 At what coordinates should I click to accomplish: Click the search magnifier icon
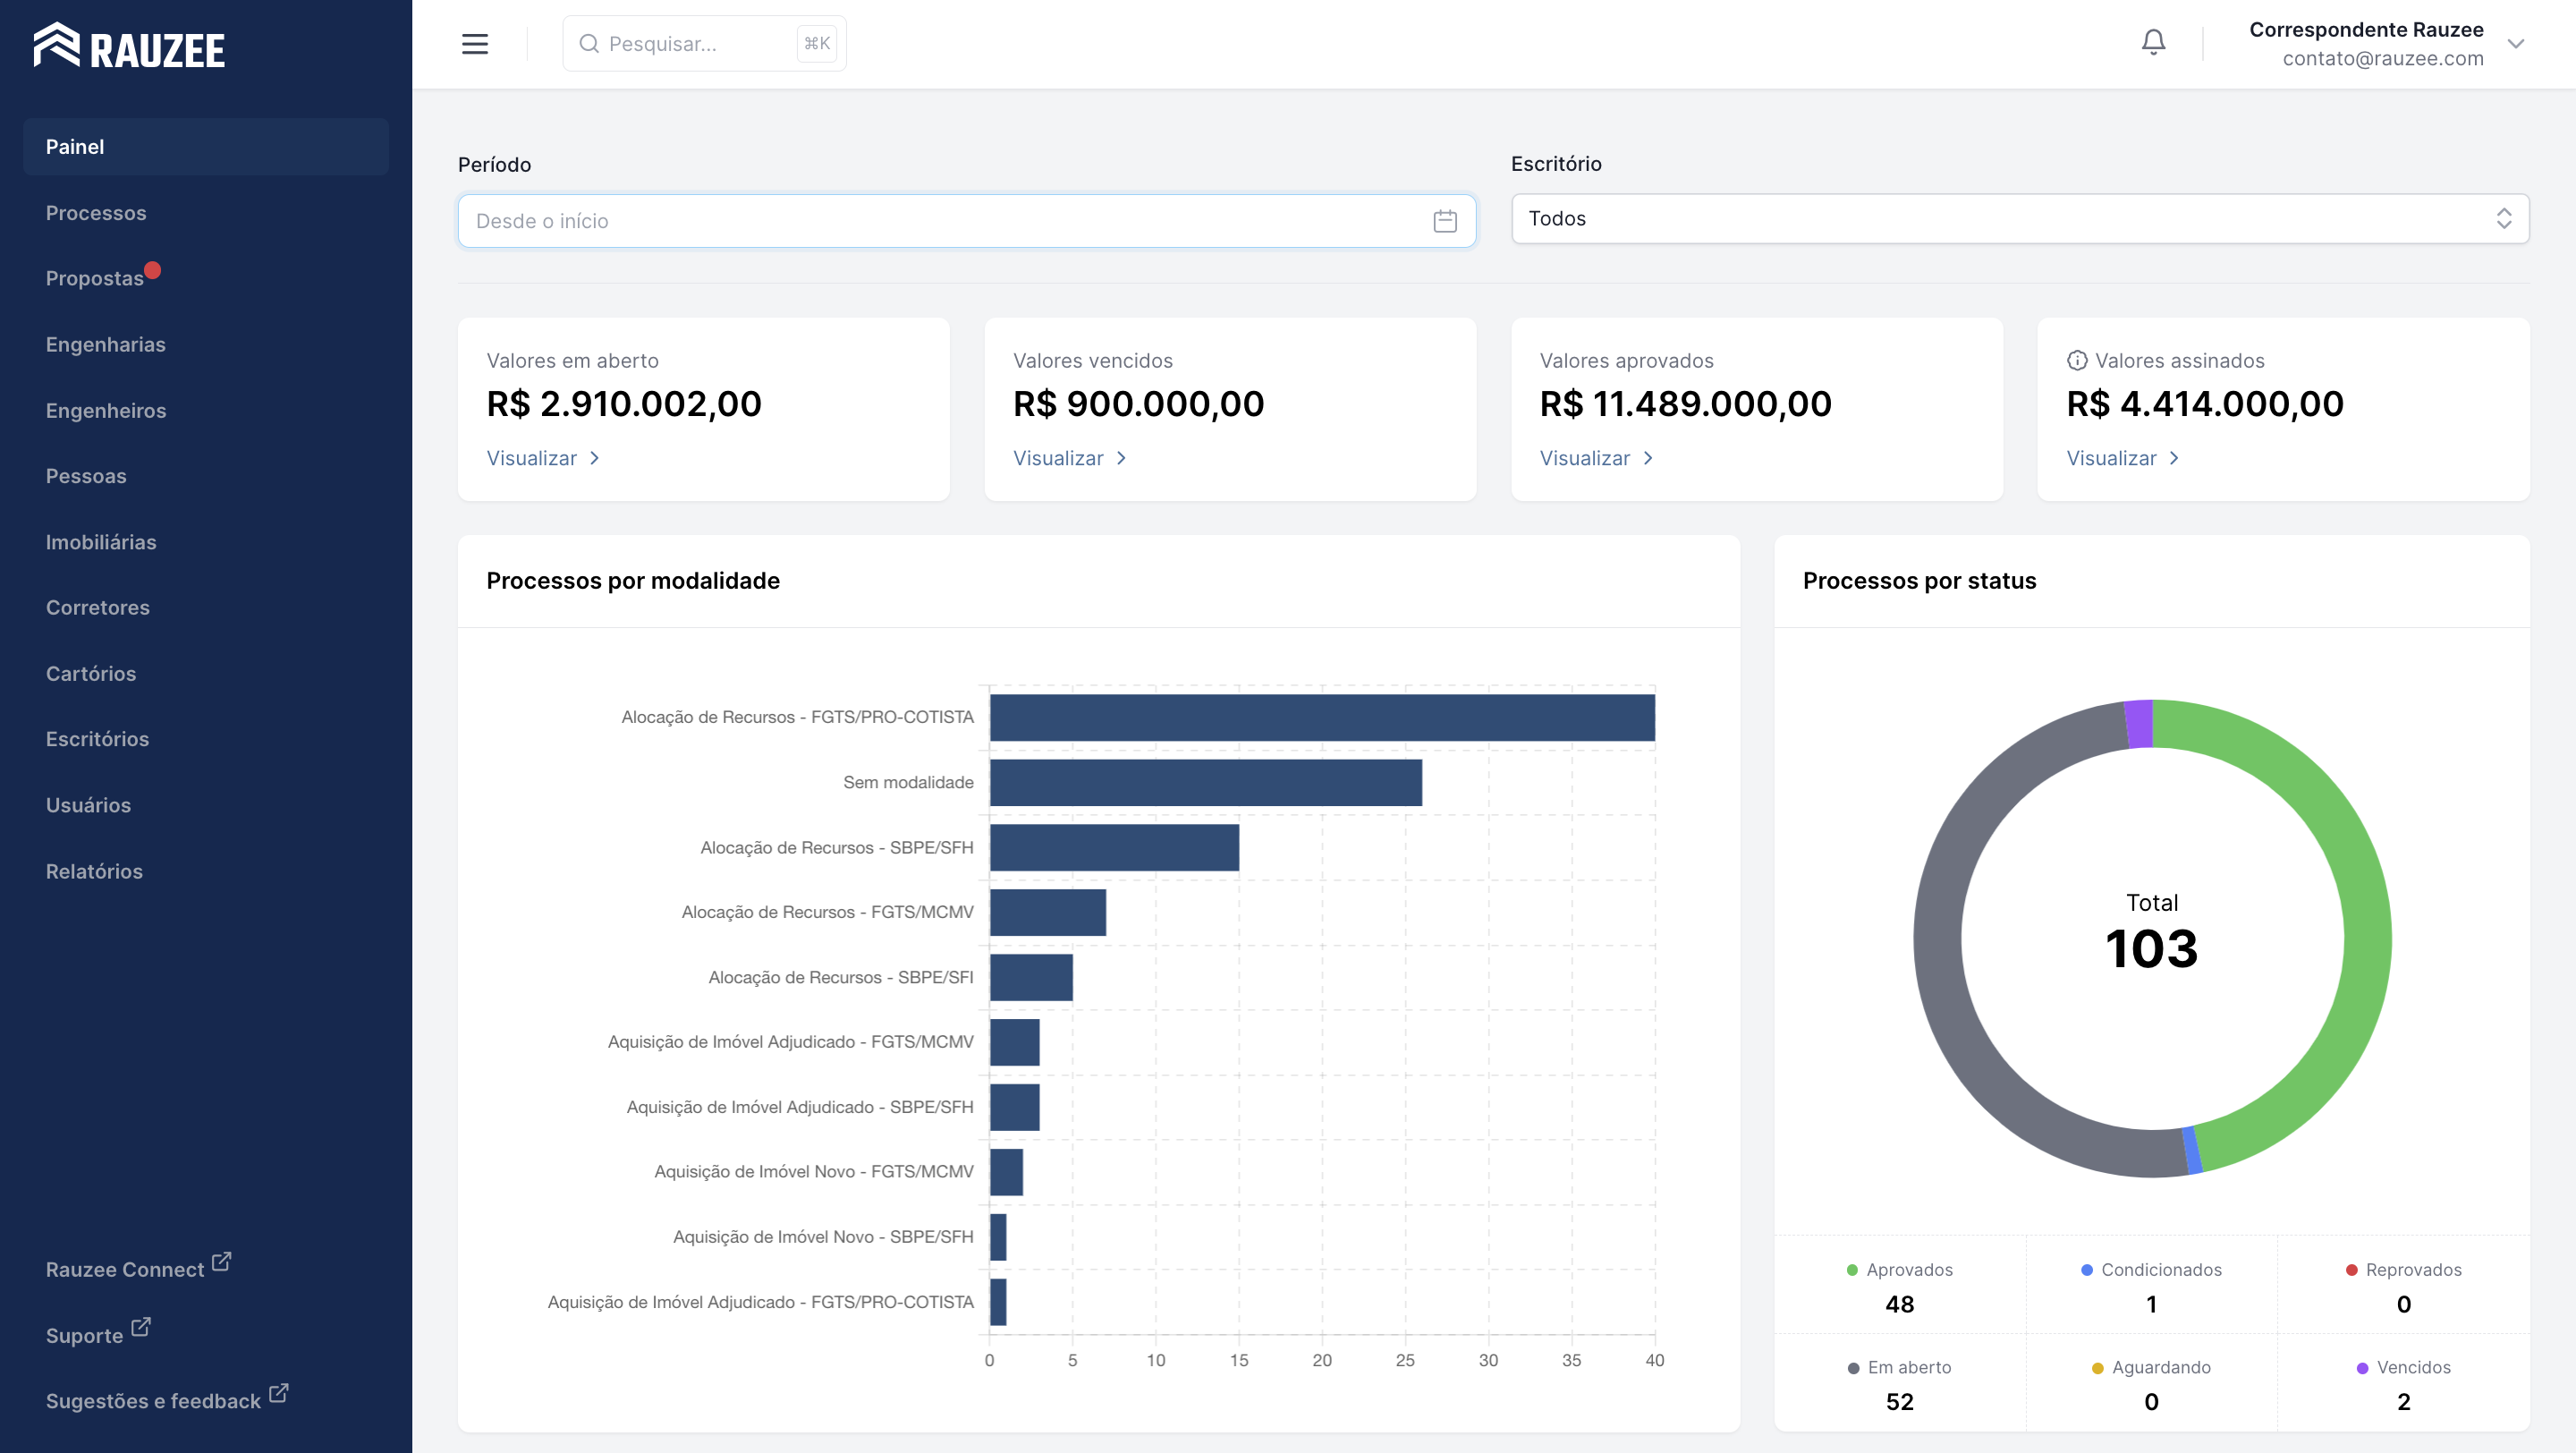pyautogui.click(x=589, y=44)
